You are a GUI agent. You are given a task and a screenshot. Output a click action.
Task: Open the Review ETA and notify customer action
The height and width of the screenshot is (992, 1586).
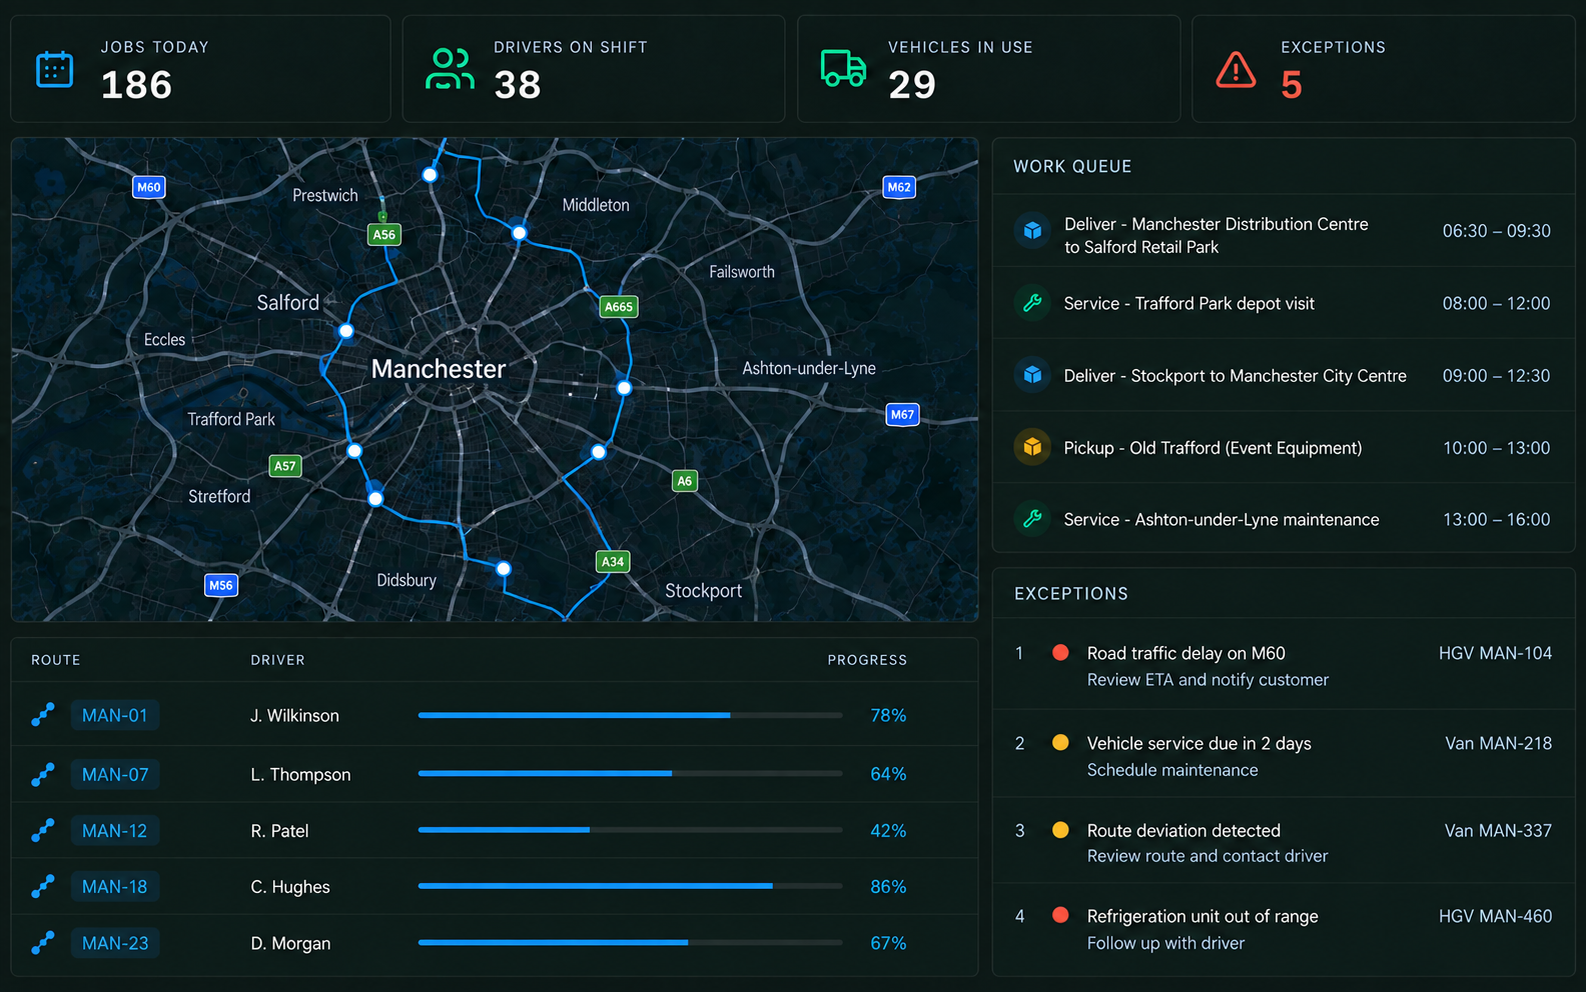(1208, 680)
